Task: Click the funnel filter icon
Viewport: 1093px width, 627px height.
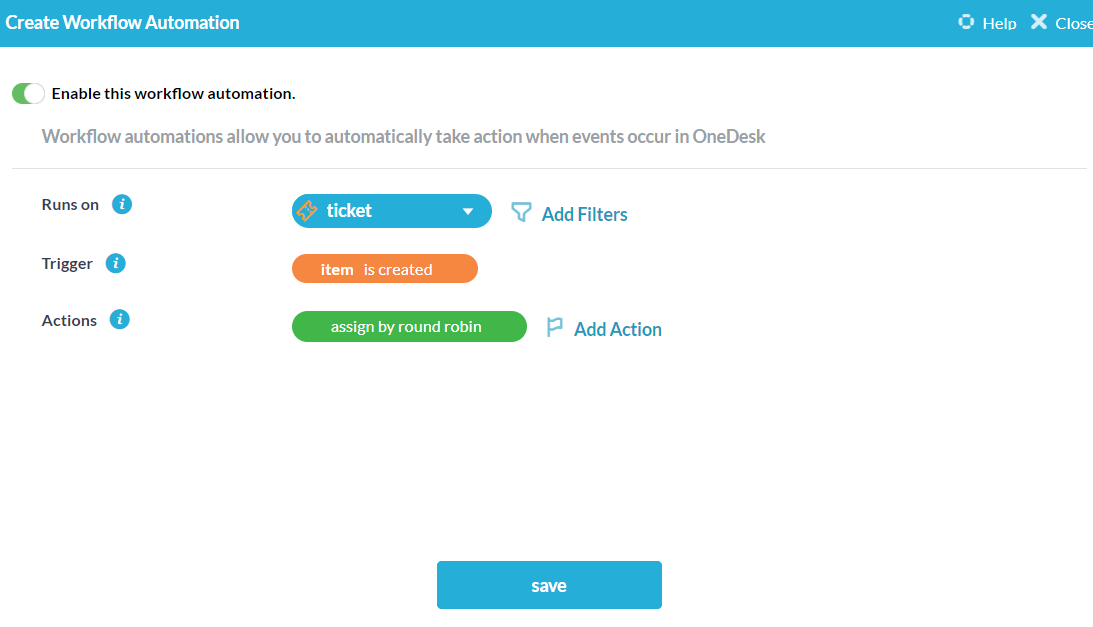Action: 521,212
